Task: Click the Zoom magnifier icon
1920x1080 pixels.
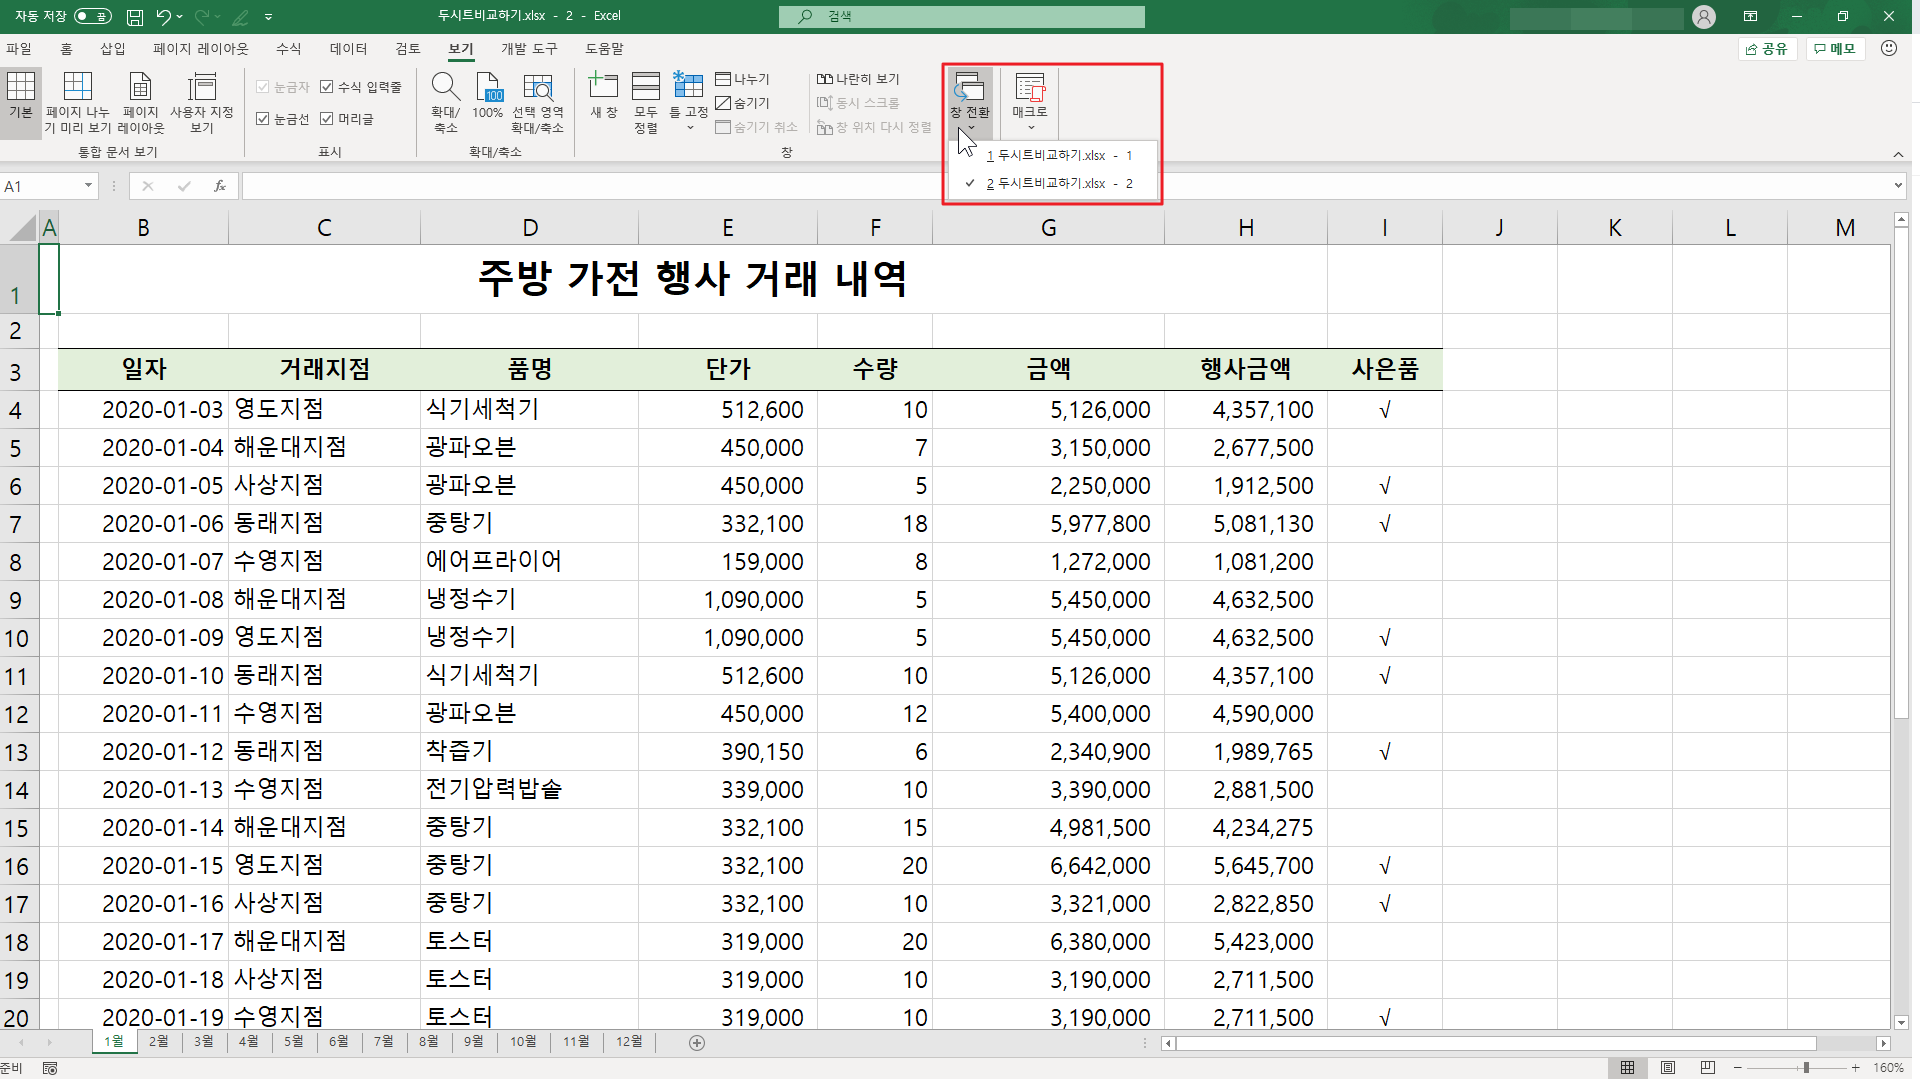Action: coord(445,87)
